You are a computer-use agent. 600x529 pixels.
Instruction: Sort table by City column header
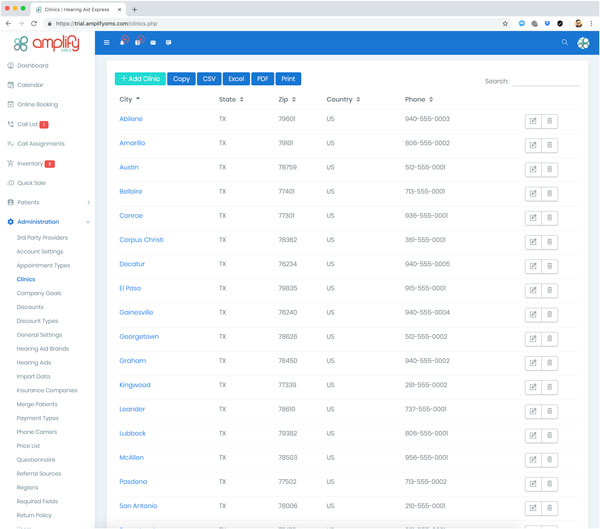(x=130, y=99)
